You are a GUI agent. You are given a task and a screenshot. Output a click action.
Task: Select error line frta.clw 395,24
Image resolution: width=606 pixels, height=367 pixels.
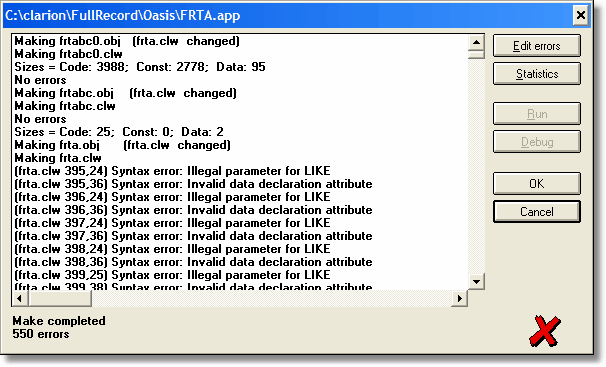[x=172, y=171]
